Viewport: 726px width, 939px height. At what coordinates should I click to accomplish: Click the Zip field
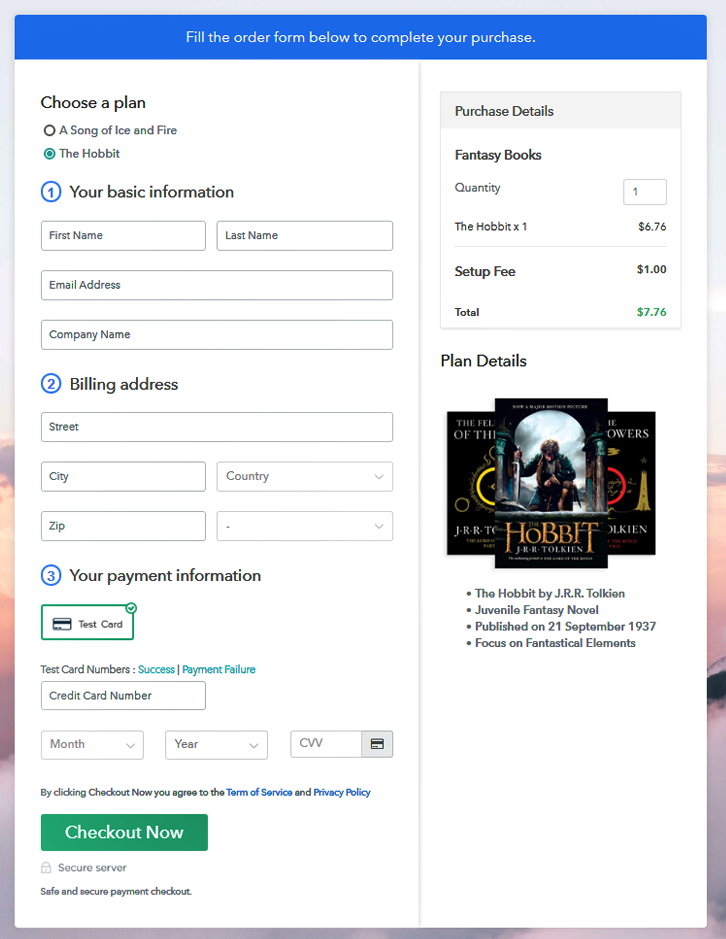(x=123, y=526)
